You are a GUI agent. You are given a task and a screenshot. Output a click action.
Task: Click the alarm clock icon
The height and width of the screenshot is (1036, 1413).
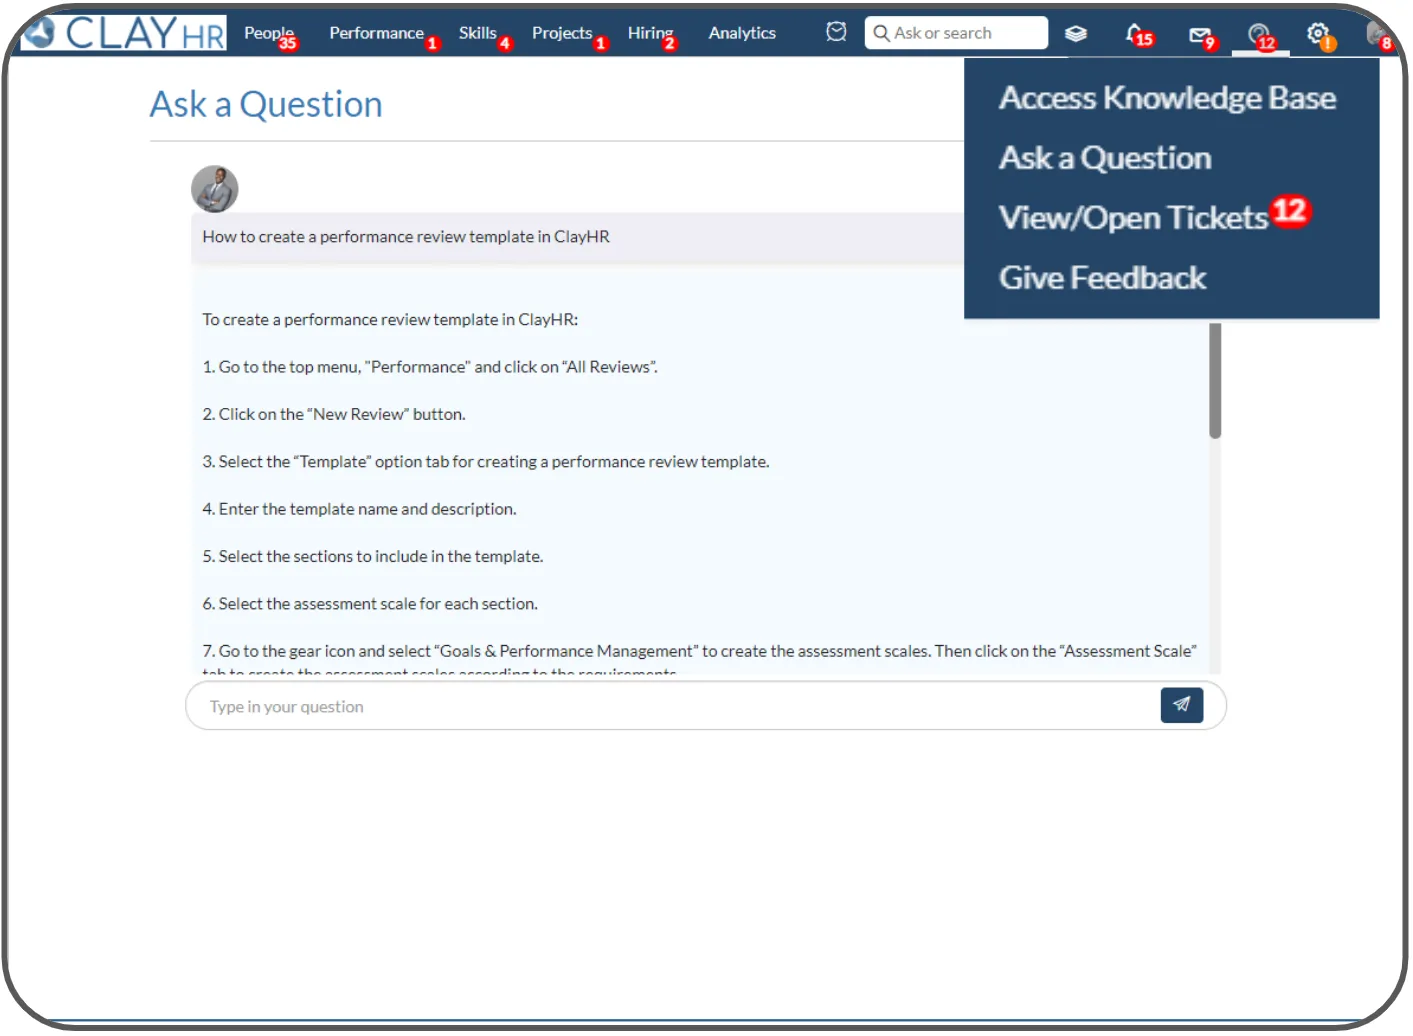[836, 32]
